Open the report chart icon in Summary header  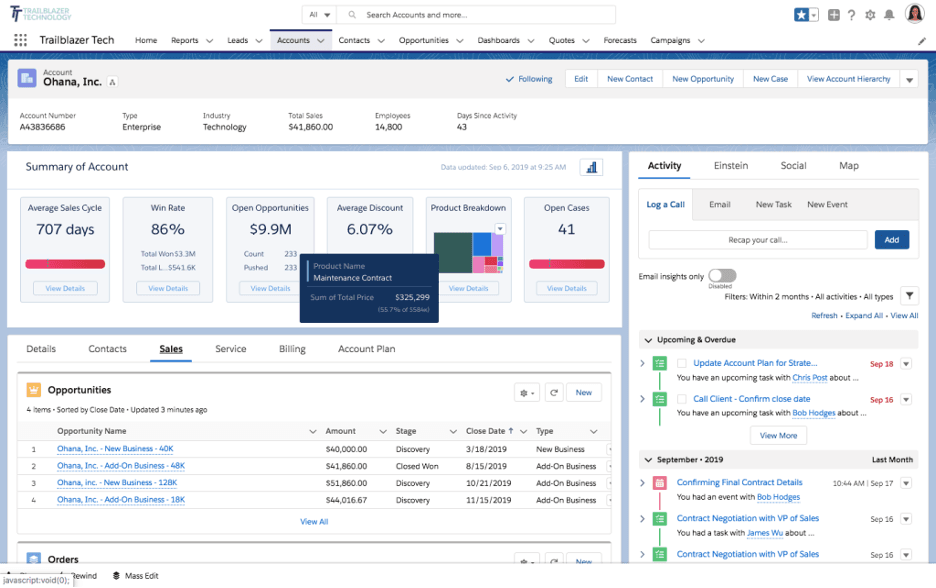coord(591,167)
